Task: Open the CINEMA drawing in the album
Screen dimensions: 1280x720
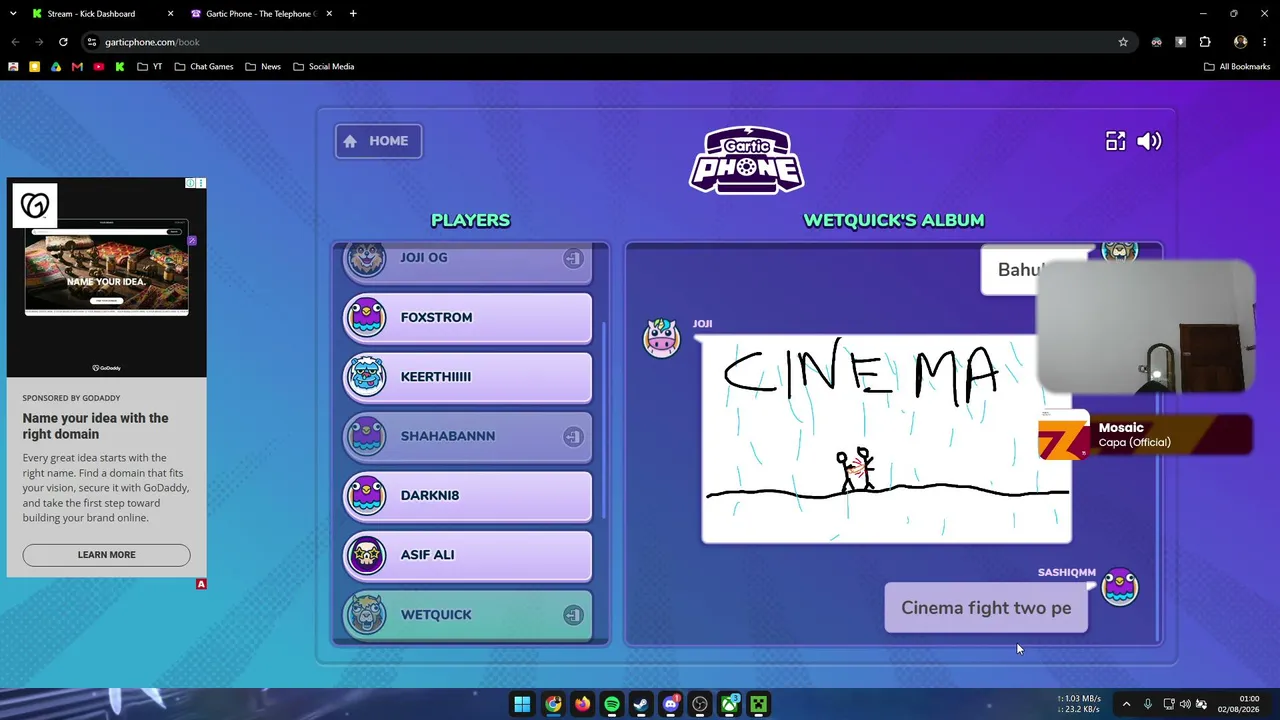Action: coord(886,439)
